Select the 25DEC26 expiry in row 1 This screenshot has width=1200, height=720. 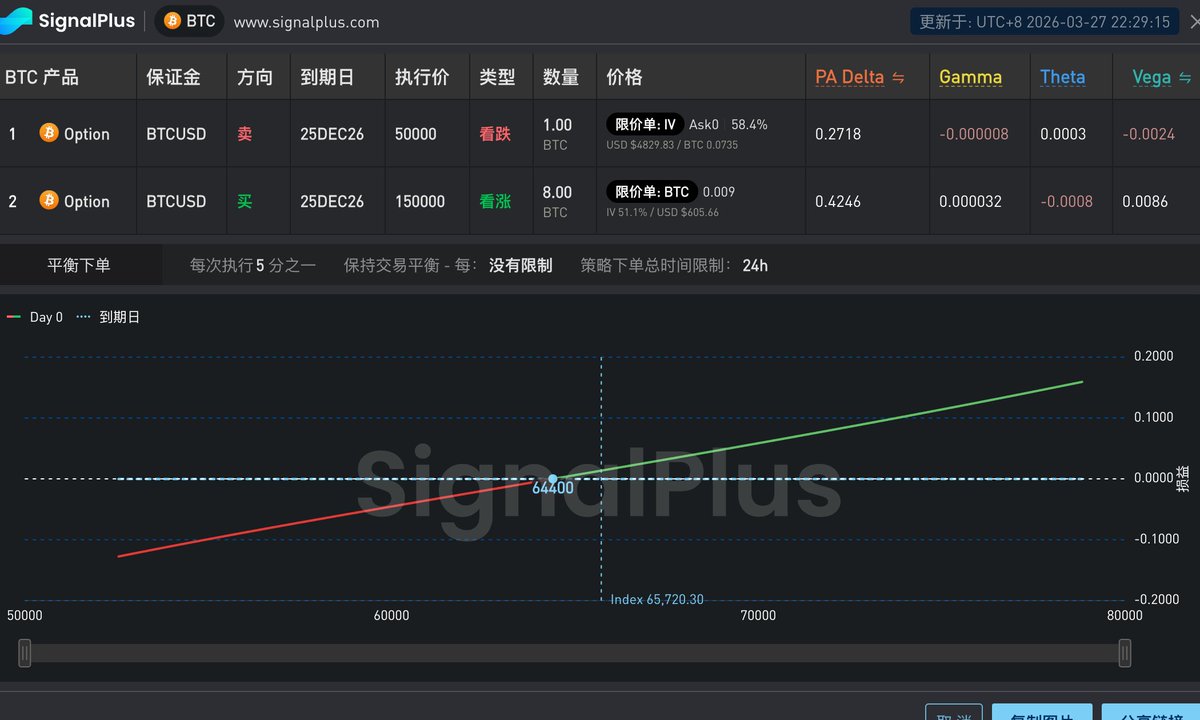332,134
